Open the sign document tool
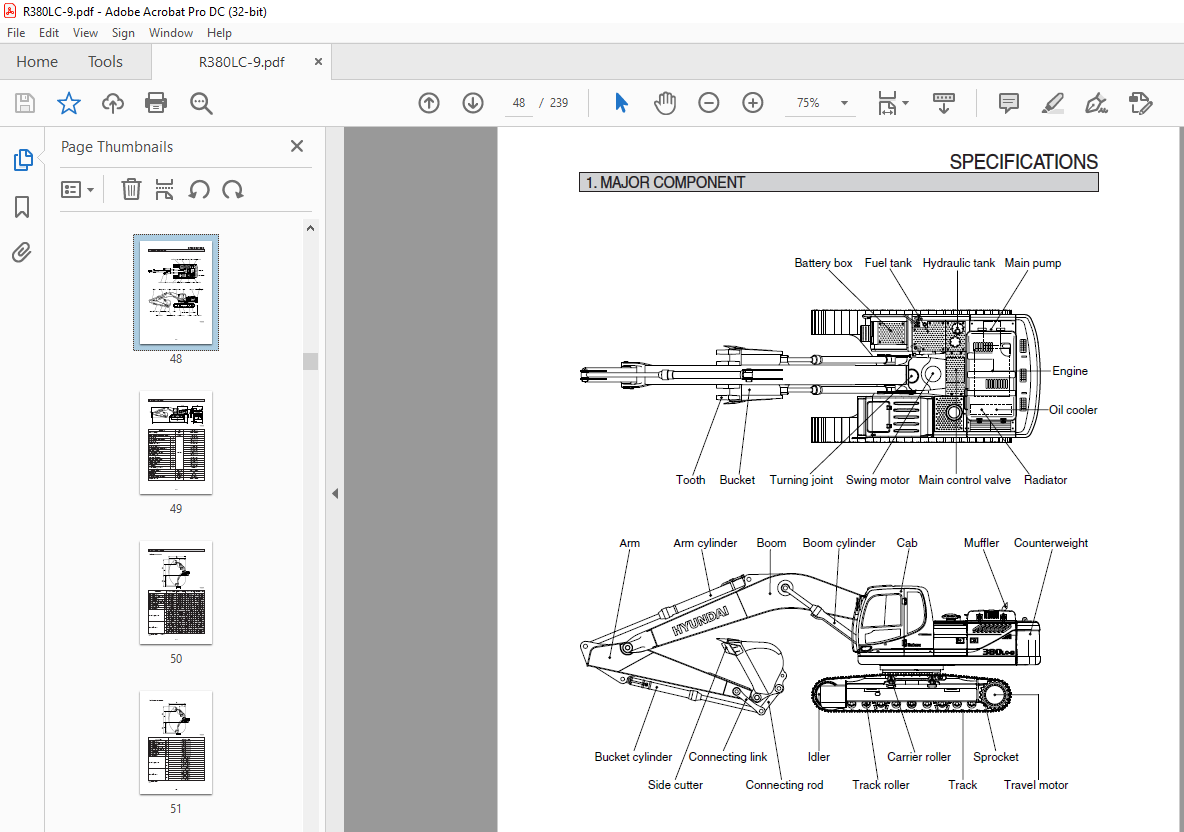Viewport: 1184px width, 832px height. click(x=1096, y=103)
